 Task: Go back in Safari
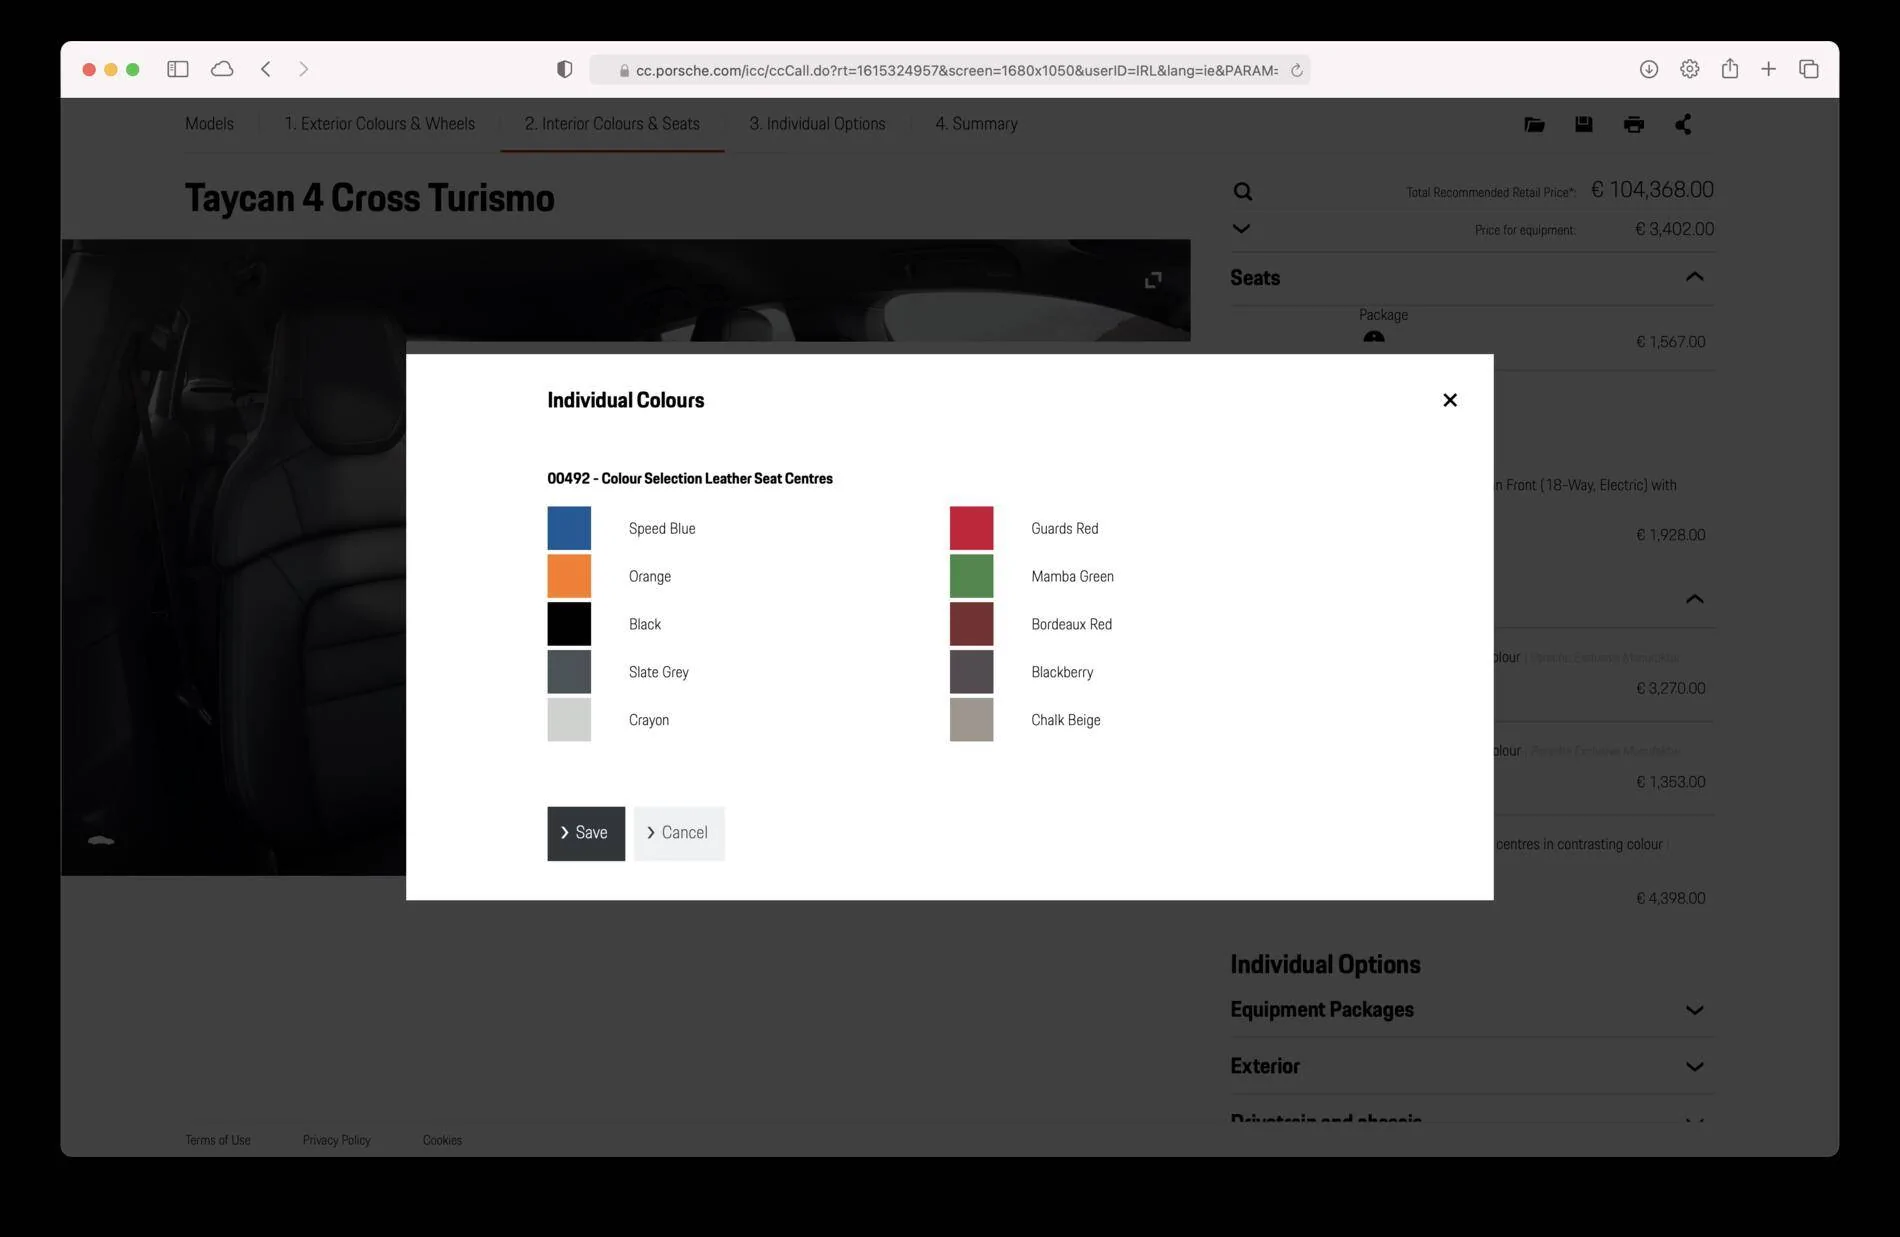[266, 69]
